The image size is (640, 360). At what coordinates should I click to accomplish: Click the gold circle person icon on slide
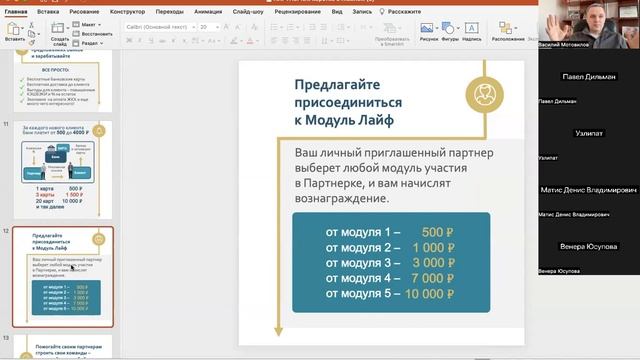[484, 95]
